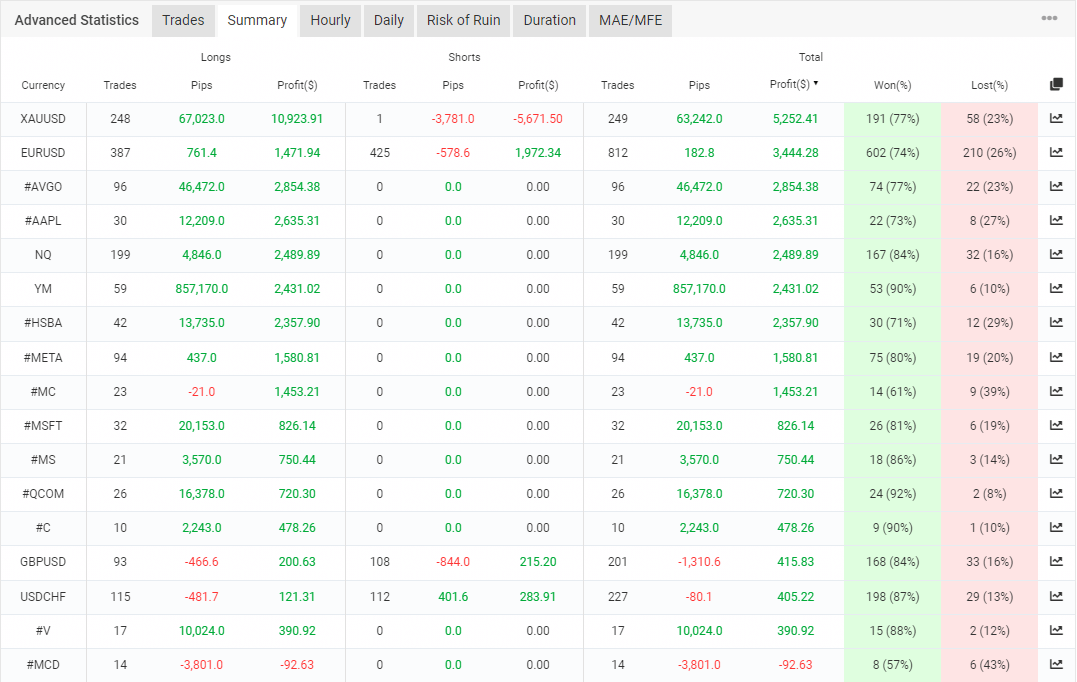
Task: Open the chart icon for NQ row
Action: coord(1056,254)
